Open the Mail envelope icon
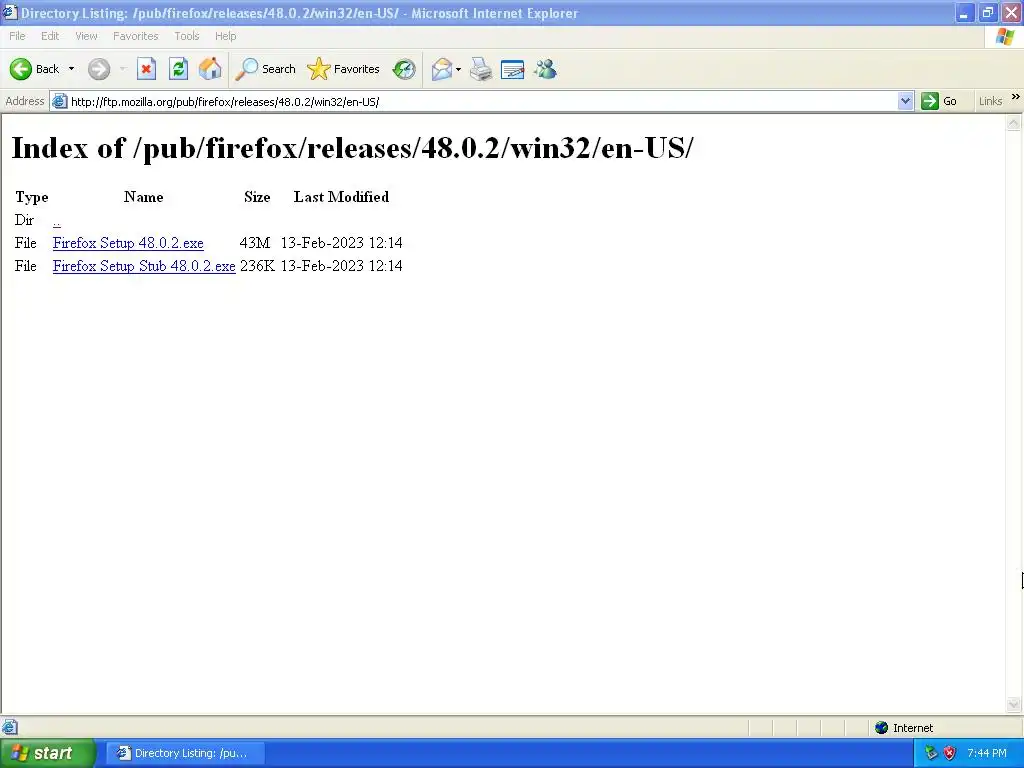This screenshot has width=1024, height=768. (441, 69)
